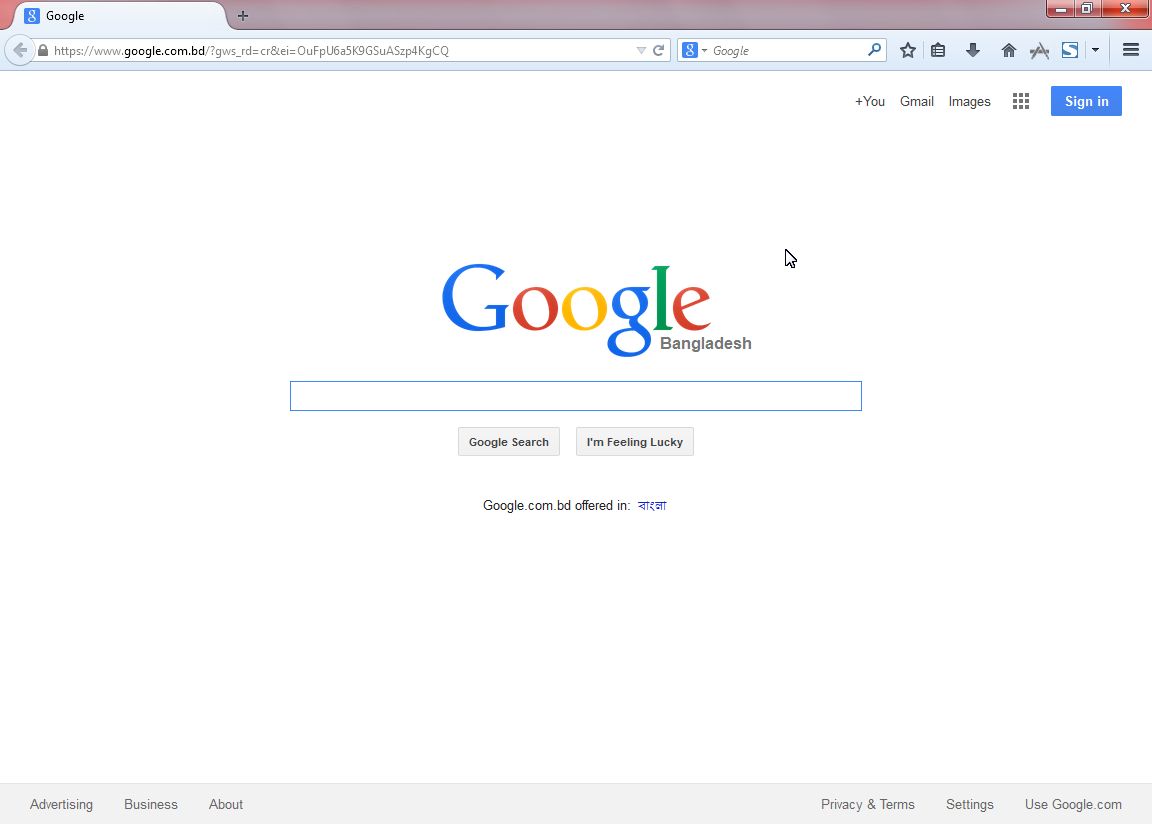Click the I'm Feeling Lucky button
The width and height of the screenshot is (1152, 824).
pyautogui.click(x=634, y=441)
